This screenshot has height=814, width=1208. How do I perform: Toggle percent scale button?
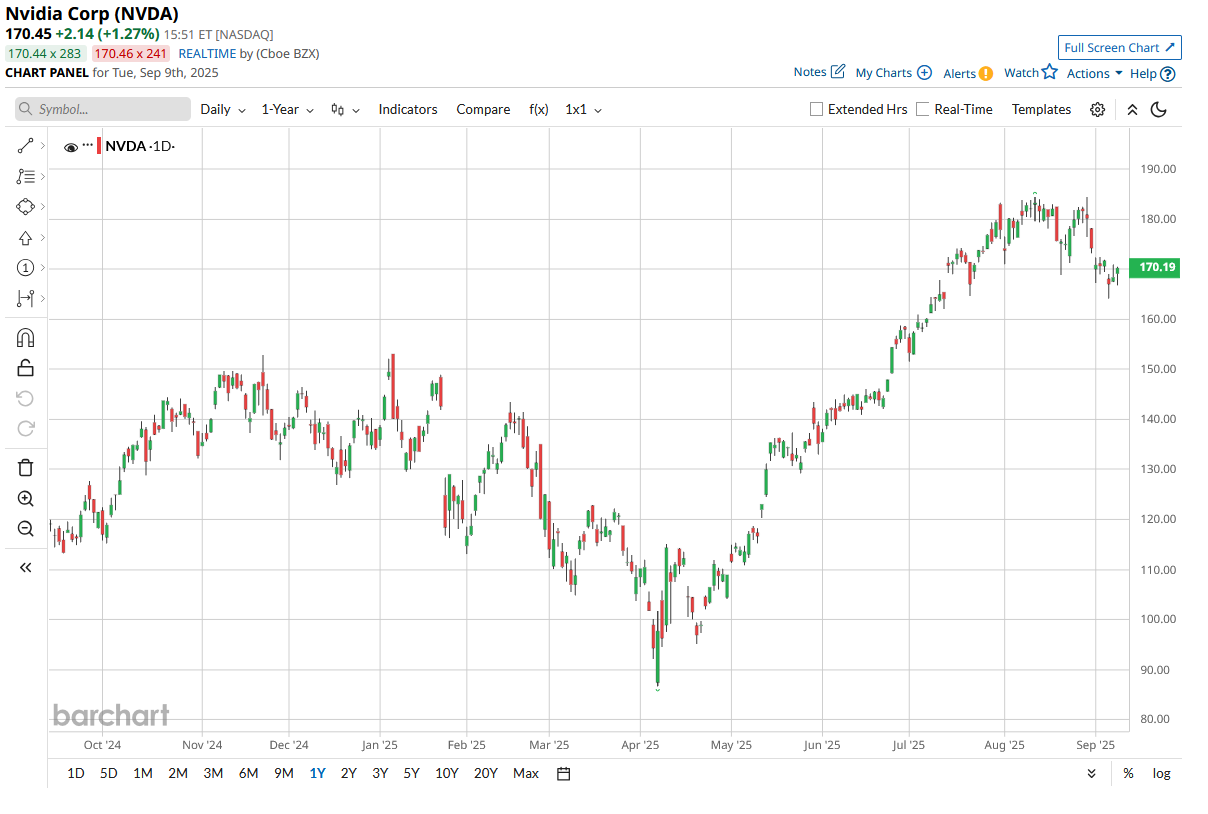(x=1128, y=773)
